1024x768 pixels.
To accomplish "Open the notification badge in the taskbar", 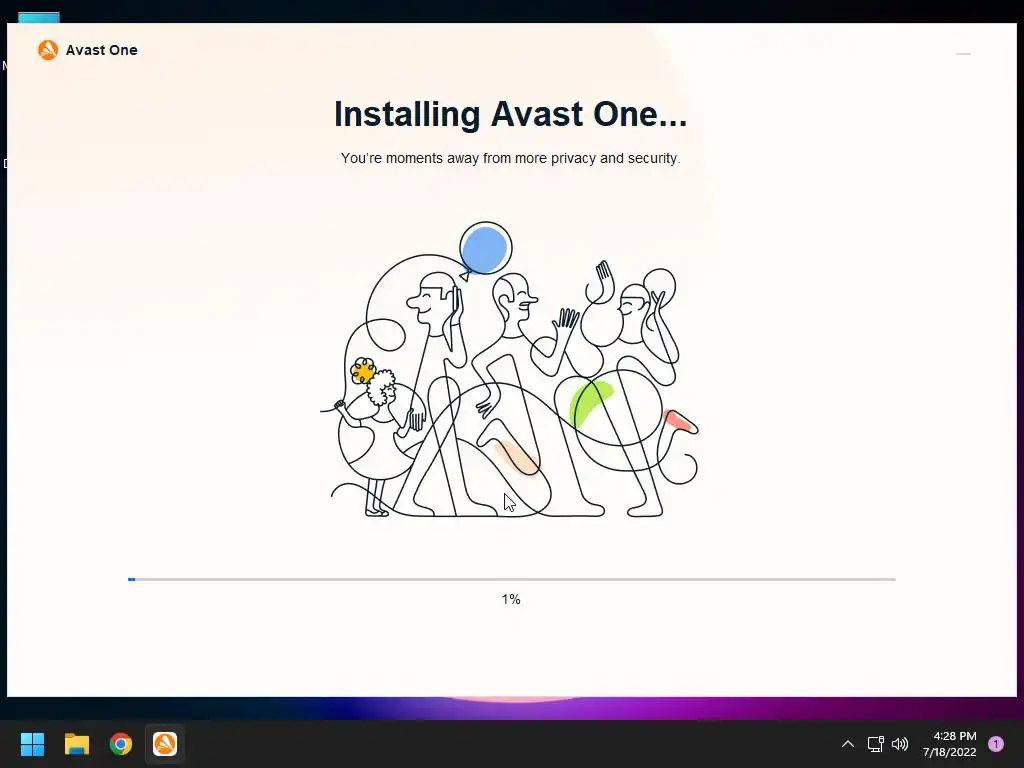I will coord(996,744).
